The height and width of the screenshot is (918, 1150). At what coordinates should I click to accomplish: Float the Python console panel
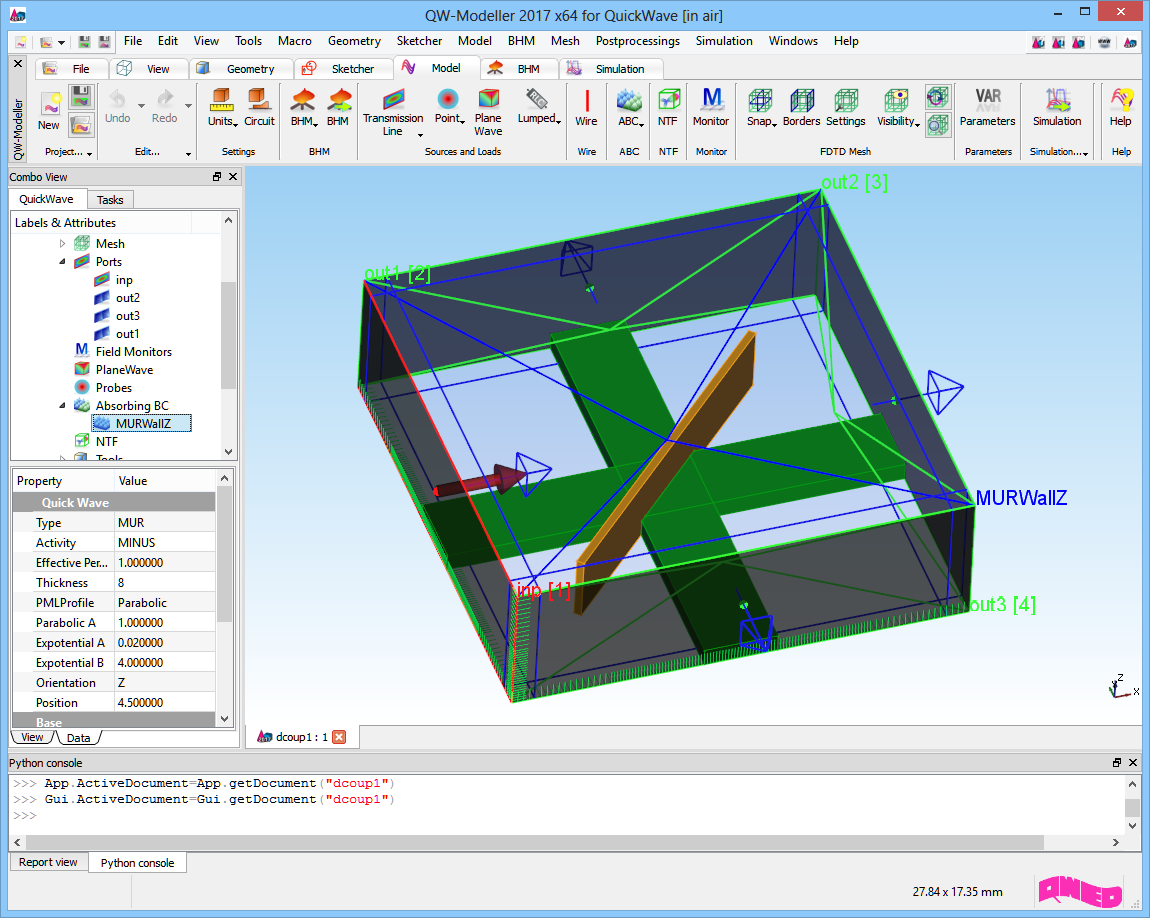click(1116, 763)
